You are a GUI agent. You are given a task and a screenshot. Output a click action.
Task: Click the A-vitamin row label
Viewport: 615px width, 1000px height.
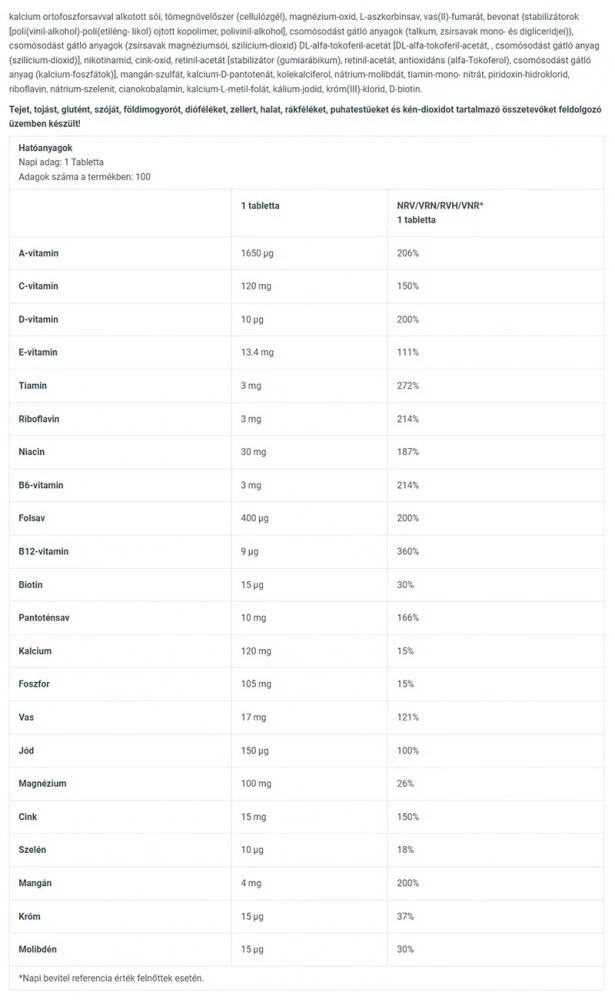pyautogui.click(x=39, y=253)
